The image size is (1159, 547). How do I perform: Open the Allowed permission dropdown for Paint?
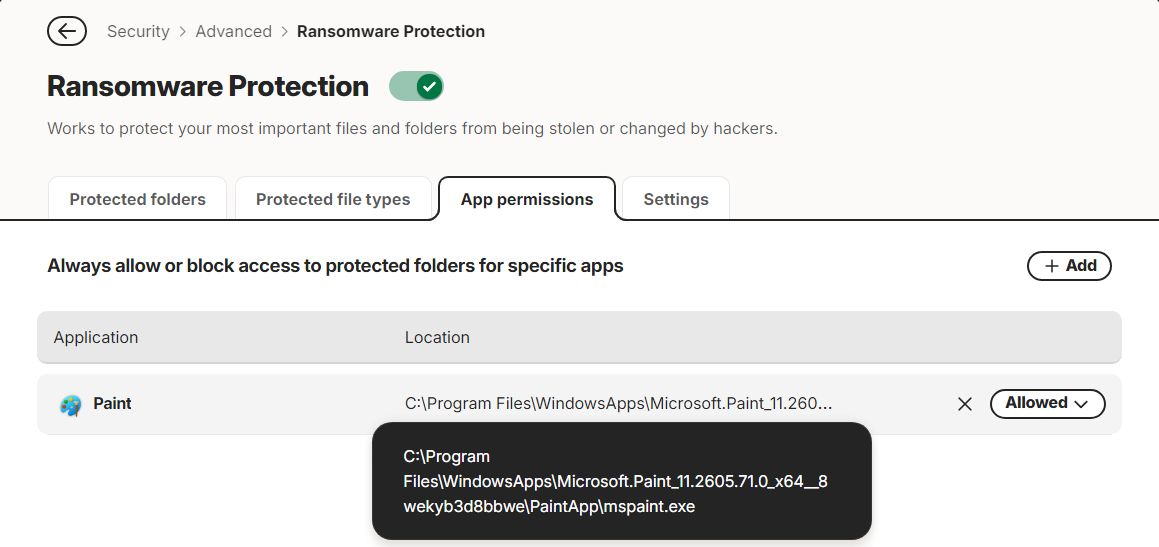point(1047,404)
